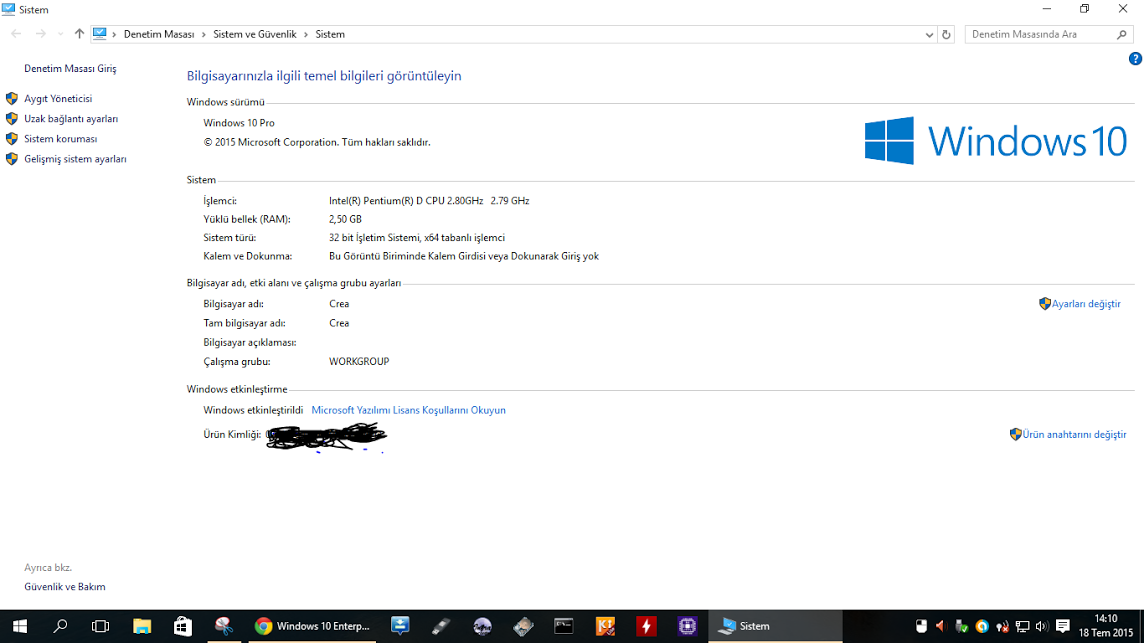
Task: Open network status tray icon
Action: tap(1022, 626)
